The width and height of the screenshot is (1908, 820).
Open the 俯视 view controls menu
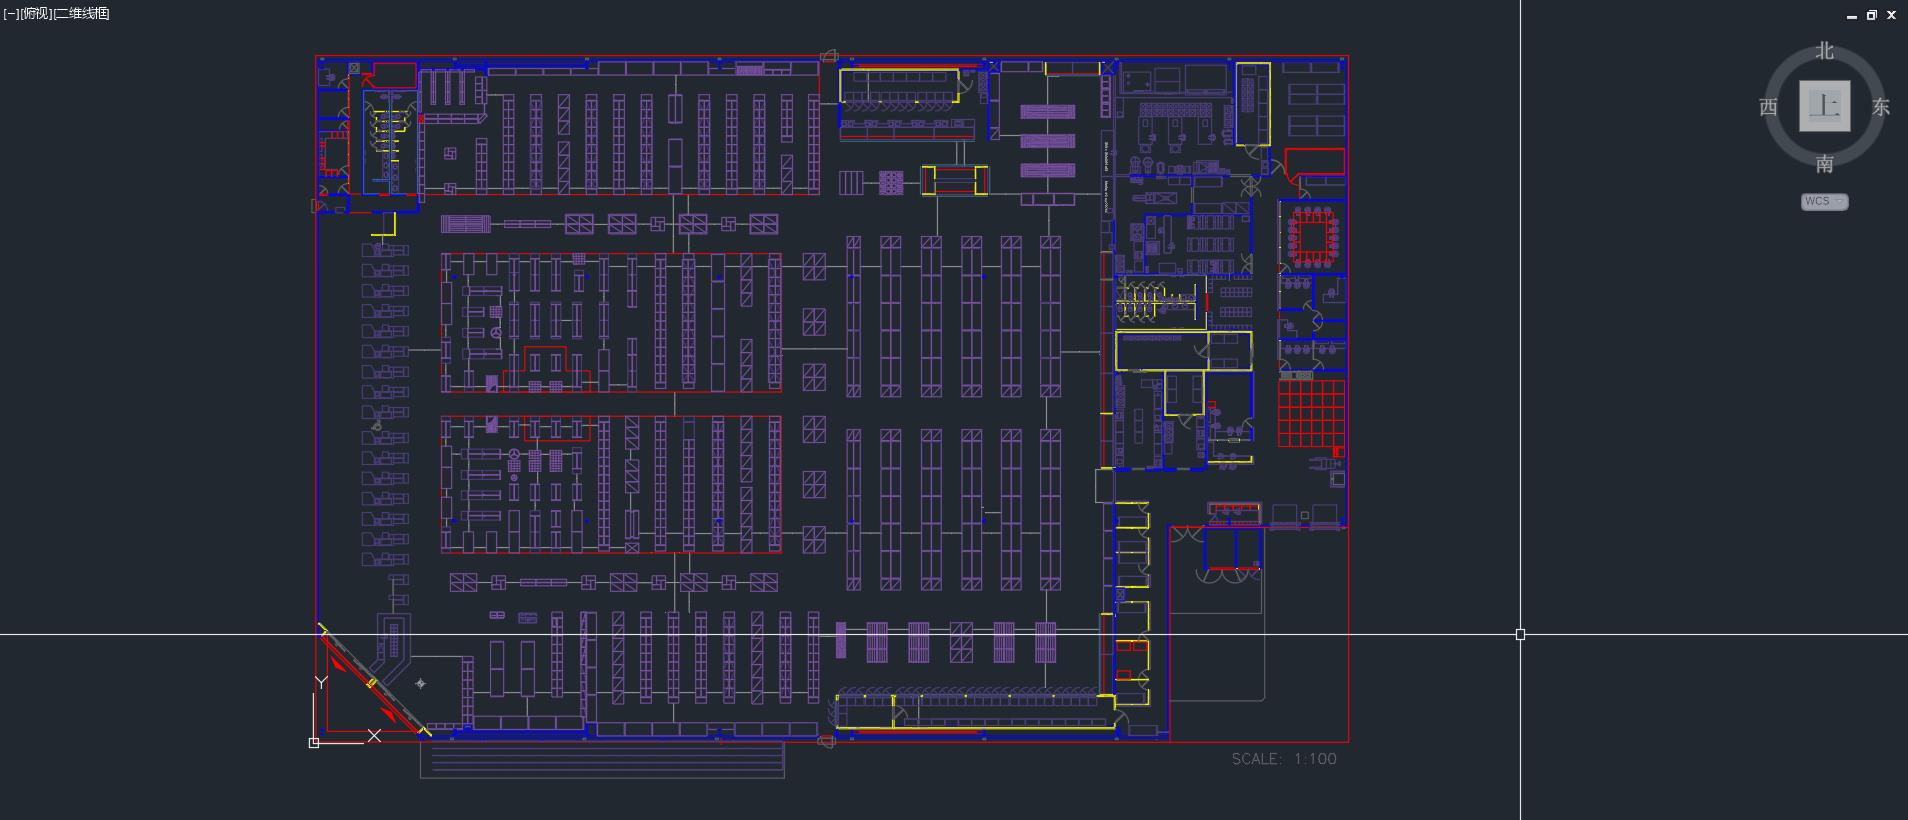(36, 14)
